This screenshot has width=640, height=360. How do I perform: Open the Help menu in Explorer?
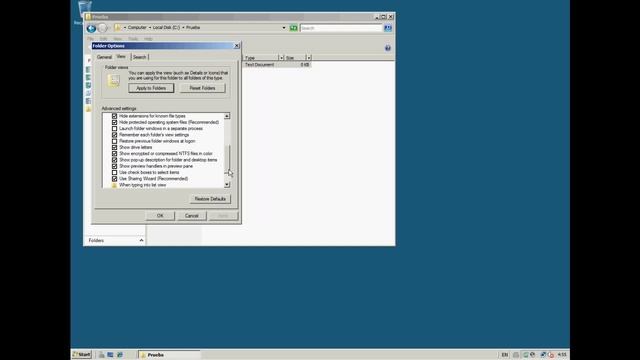(148, 39)
